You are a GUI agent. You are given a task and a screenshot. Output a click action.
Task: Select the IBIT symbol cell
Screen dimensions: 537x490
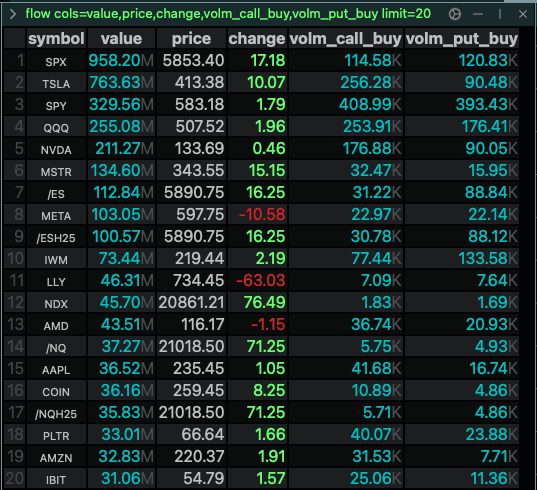click(x=56, y=478)
